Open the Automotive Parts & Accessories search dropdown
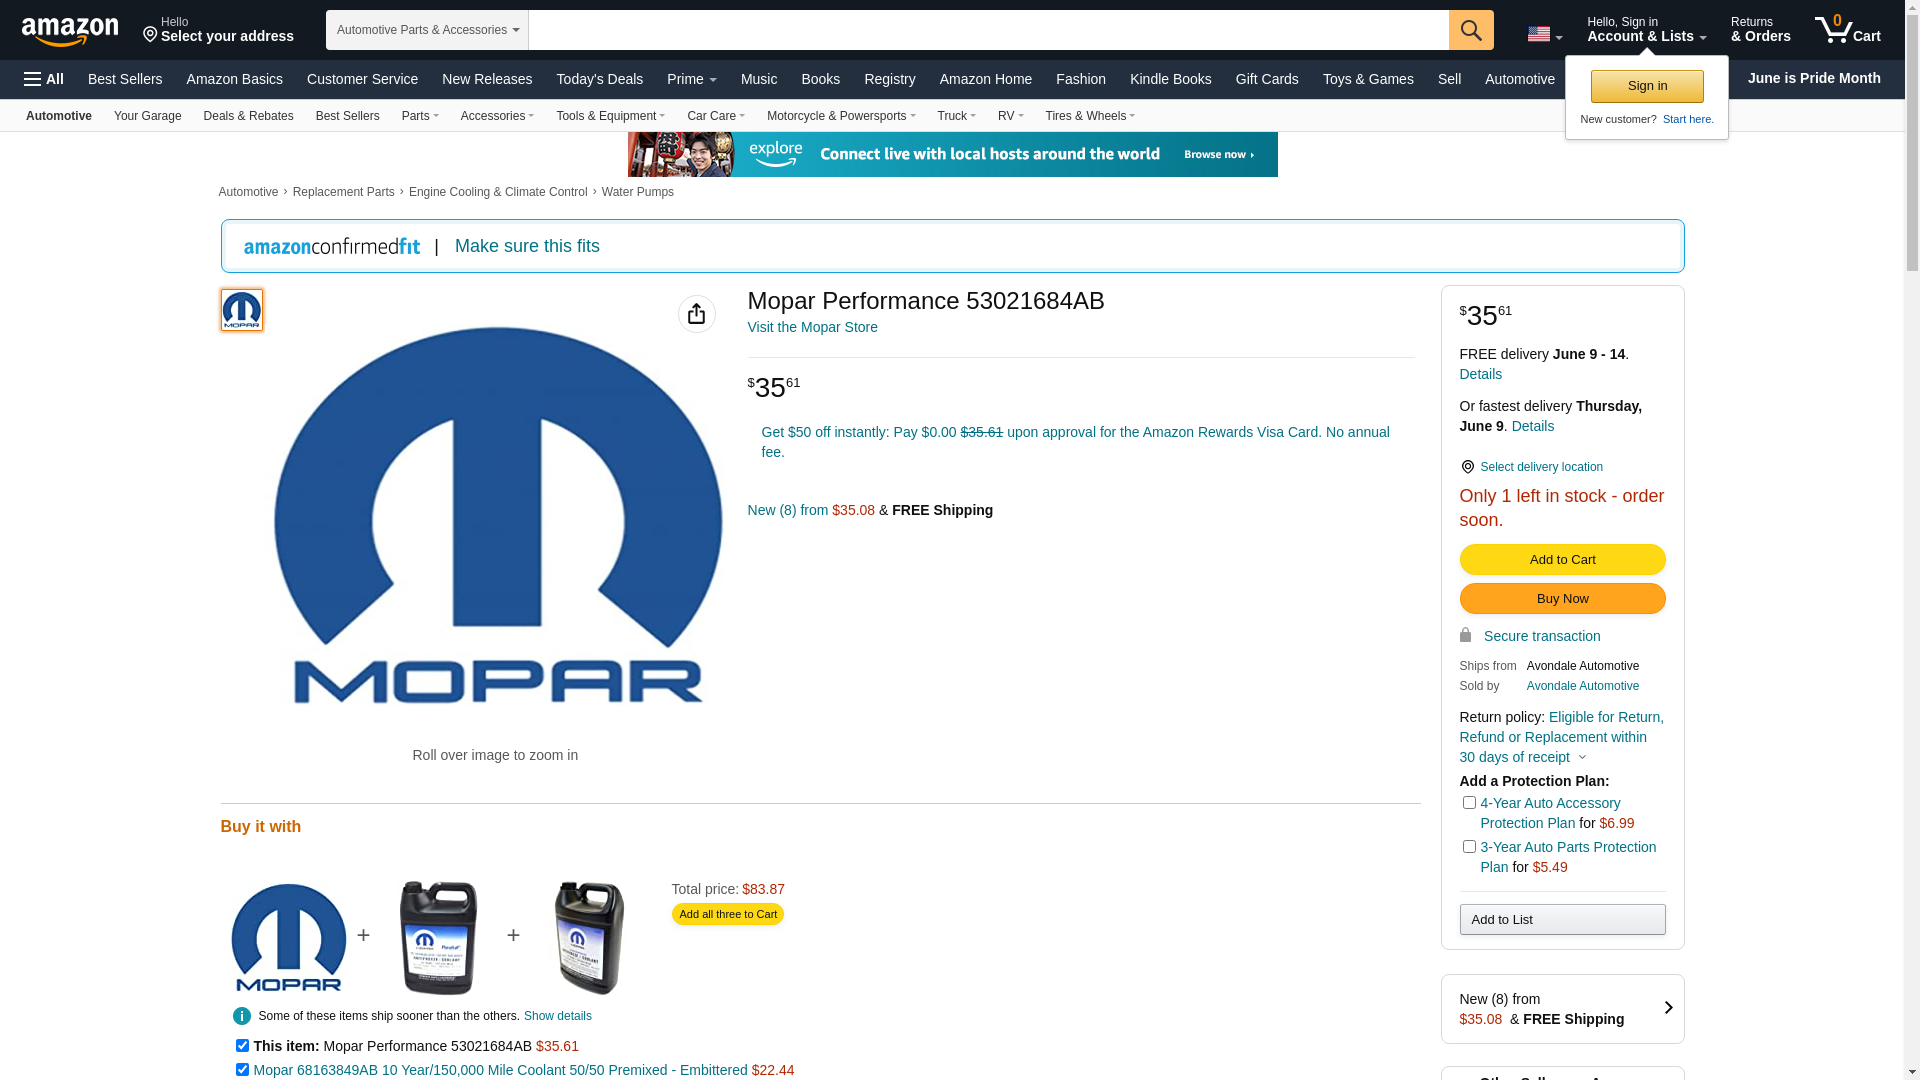The width and height of the screenshot is (1920, 1080). (x=427, y=30)
